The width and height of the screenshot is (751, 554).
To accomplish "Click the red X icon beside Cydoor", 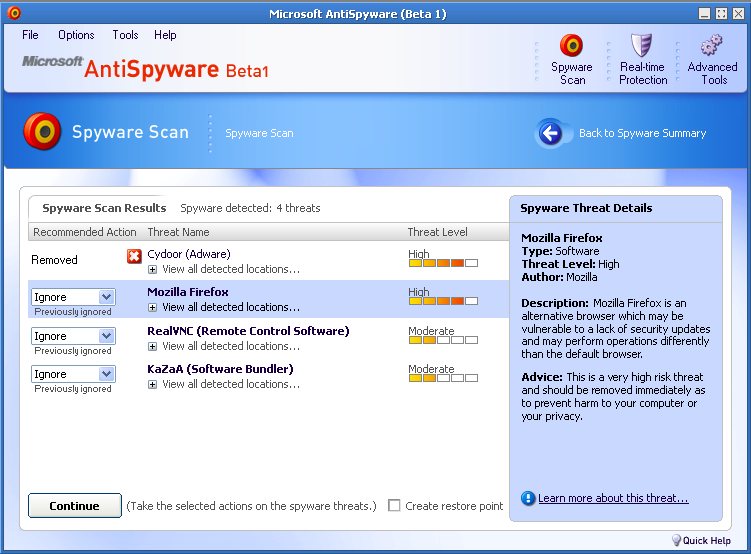I will (x=134, y=257).
